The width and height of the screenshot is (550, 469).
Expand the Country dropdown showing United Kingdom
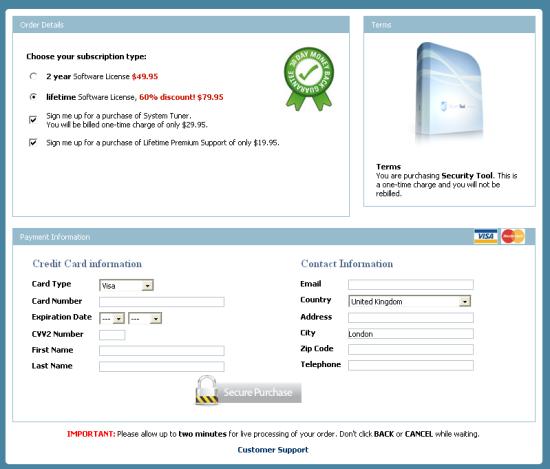410,301
